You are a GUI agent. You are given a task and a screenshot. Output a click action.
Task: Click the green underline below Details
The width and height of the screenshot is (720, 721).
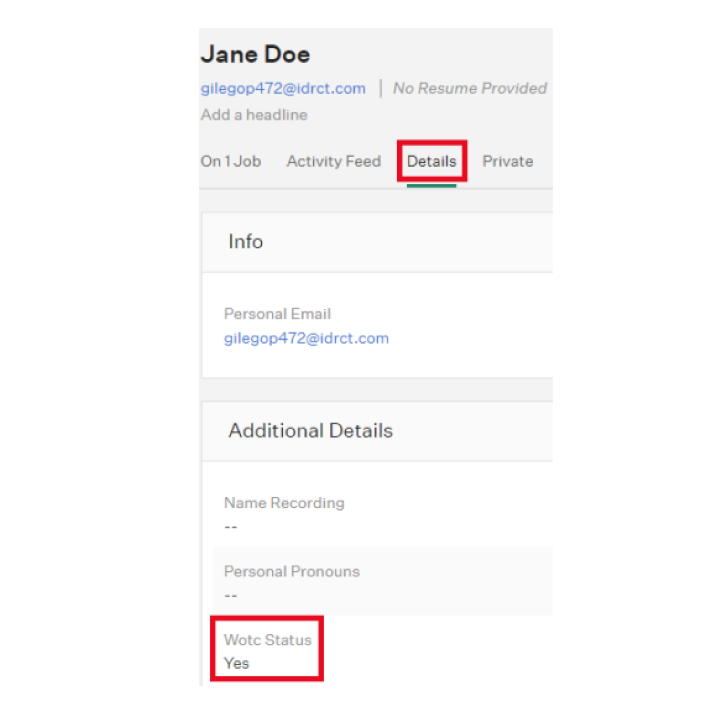pyautogui.click(x=431, y=184)
